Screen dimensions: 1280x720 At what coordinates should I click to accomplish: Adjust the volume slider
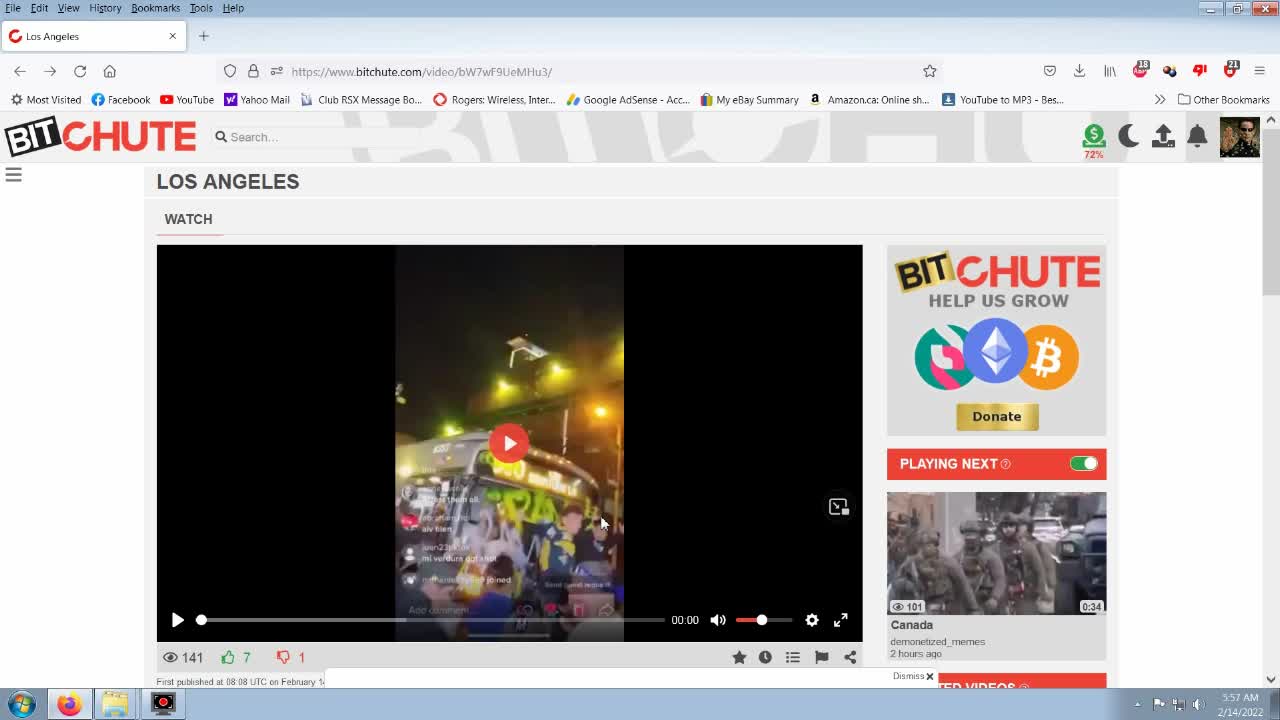(x=764, y=620)
